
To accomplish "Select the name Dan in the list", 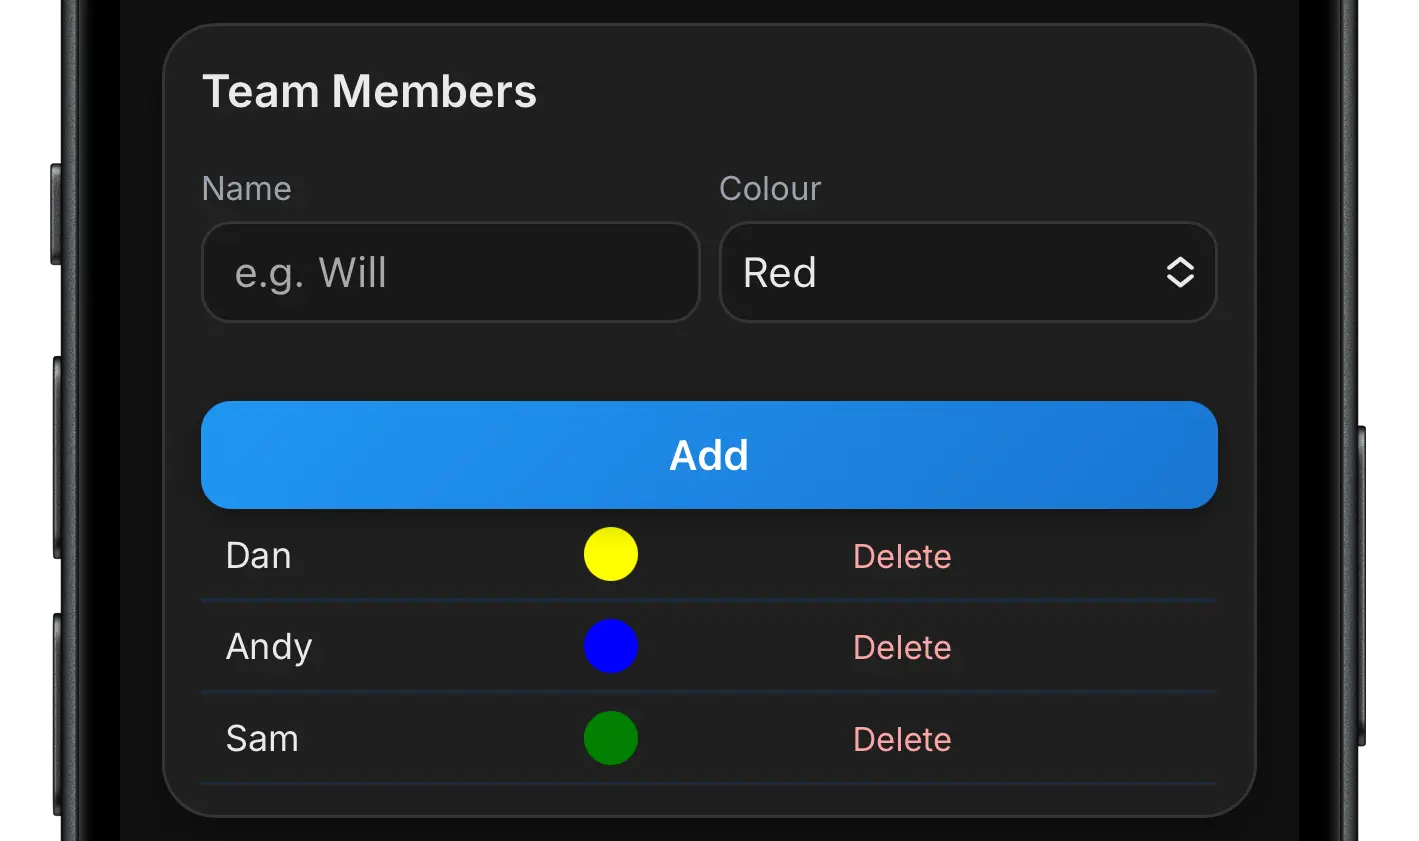I will click(259, 556).
